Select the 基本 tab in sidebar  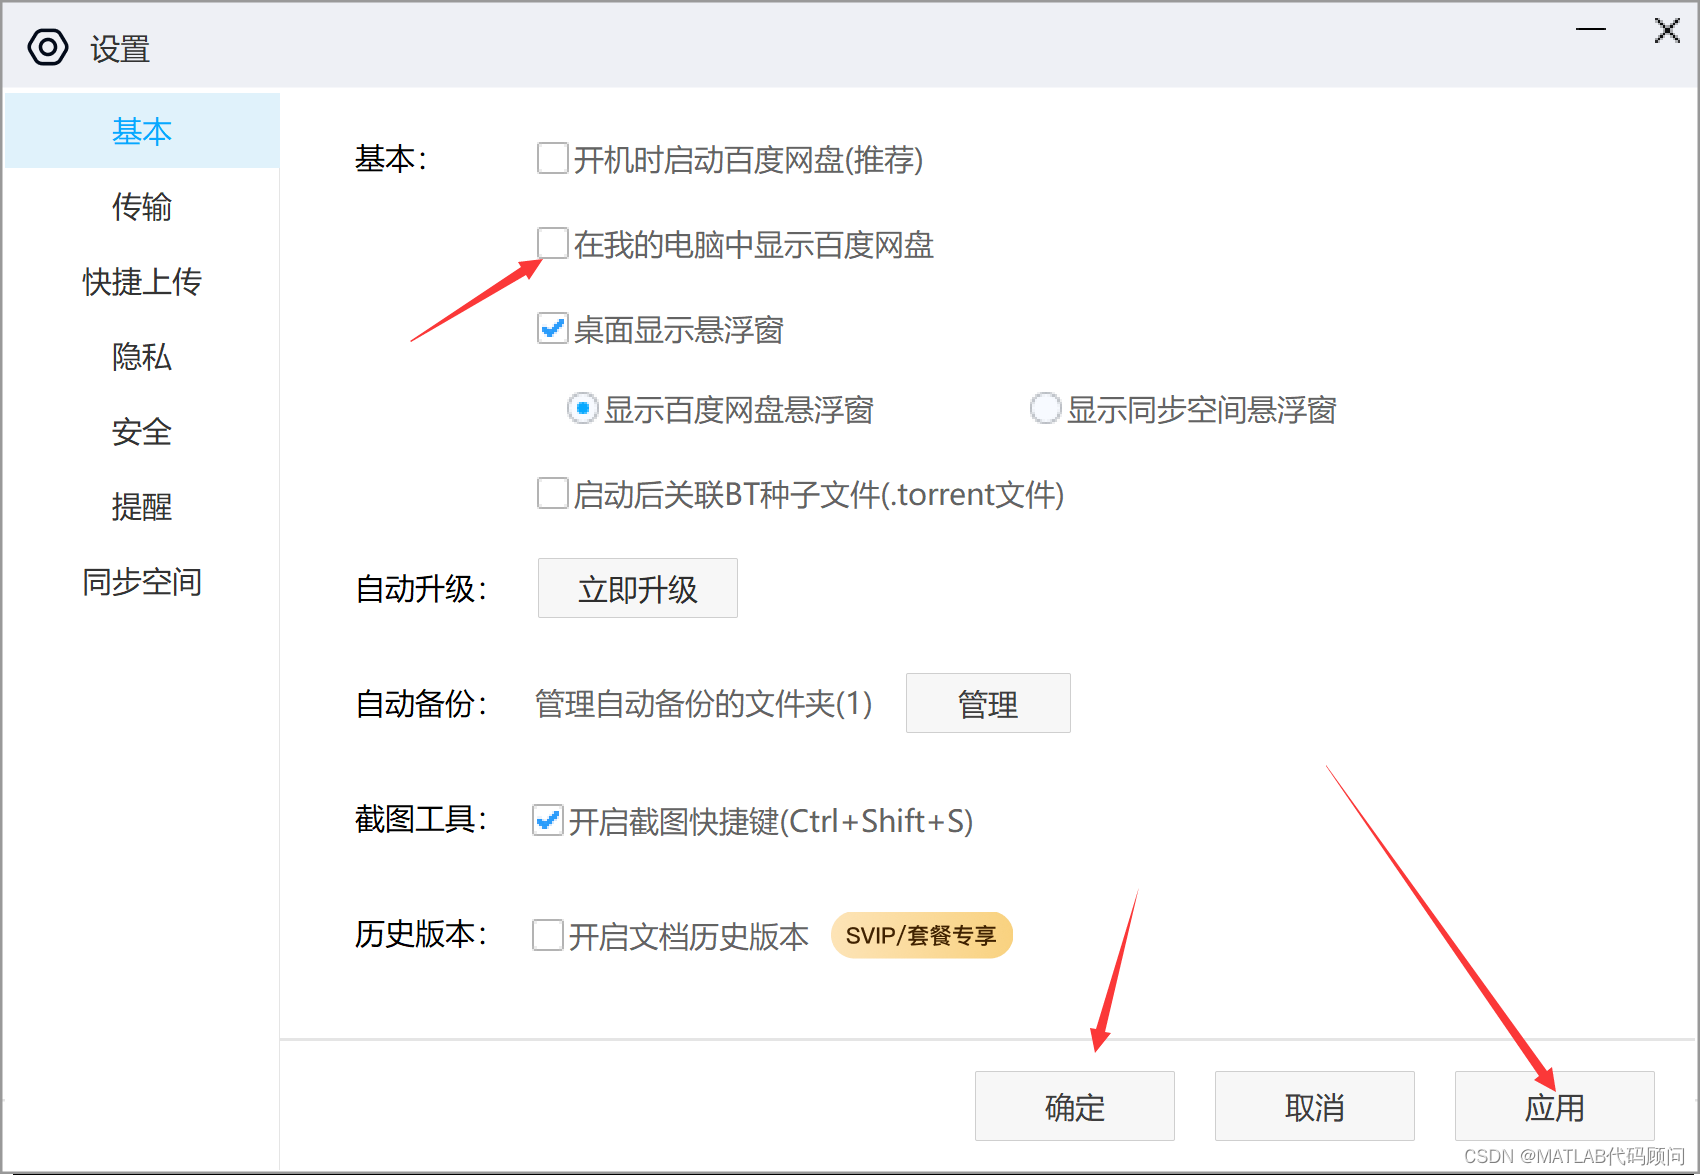(x=142, y=131)
